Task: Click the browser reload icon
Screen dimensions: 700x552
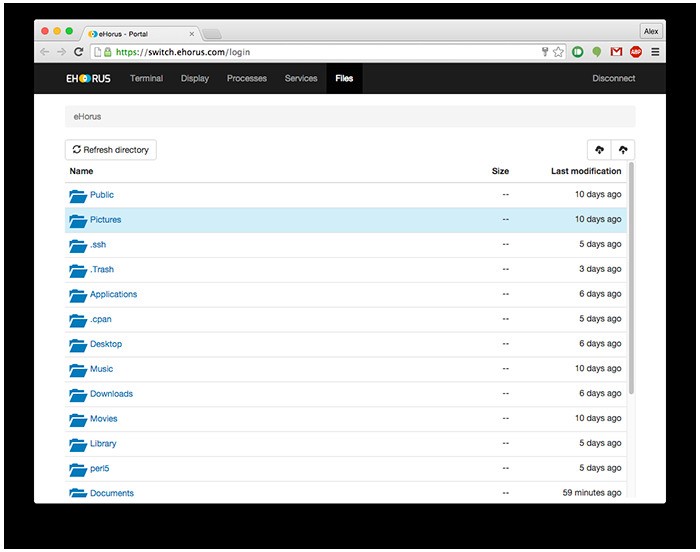Action: (x=79, y=52)
